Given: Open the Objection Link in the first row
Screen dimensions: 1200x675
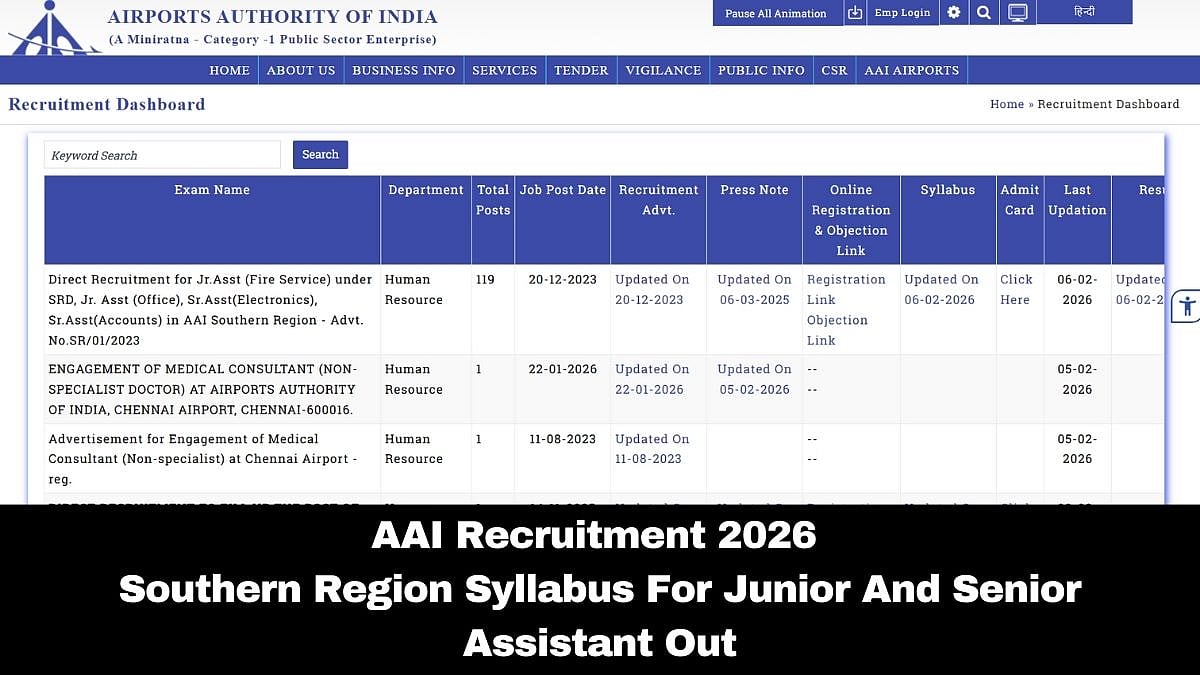Looking at the screenshot, I should click(x=838, y=330).
